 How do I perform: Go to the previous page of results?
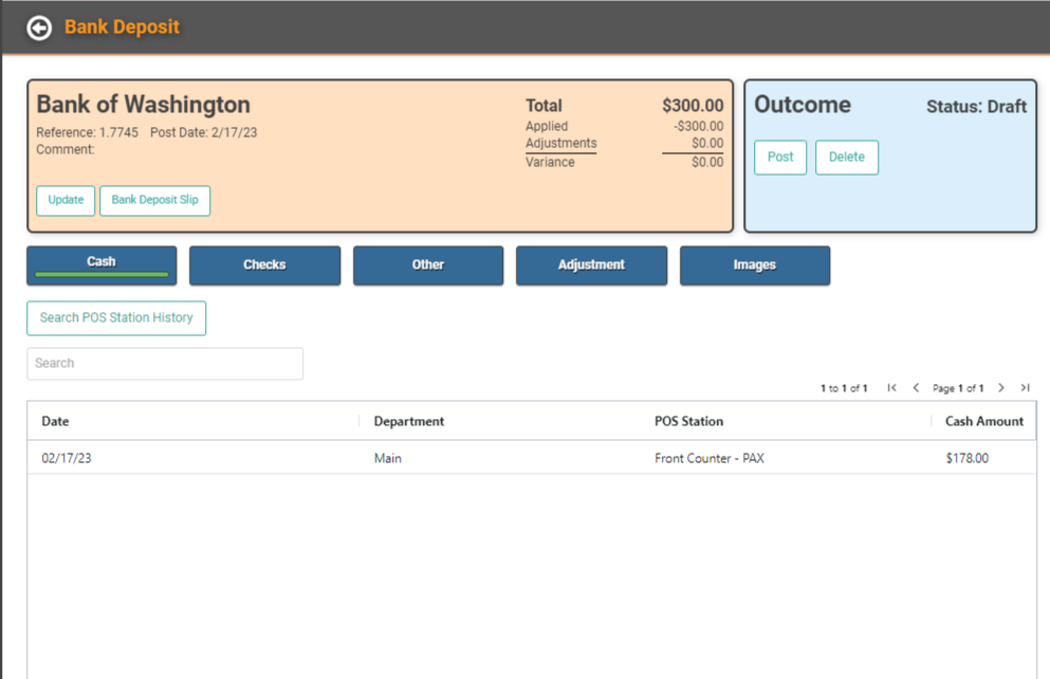[x=916, y=388]
